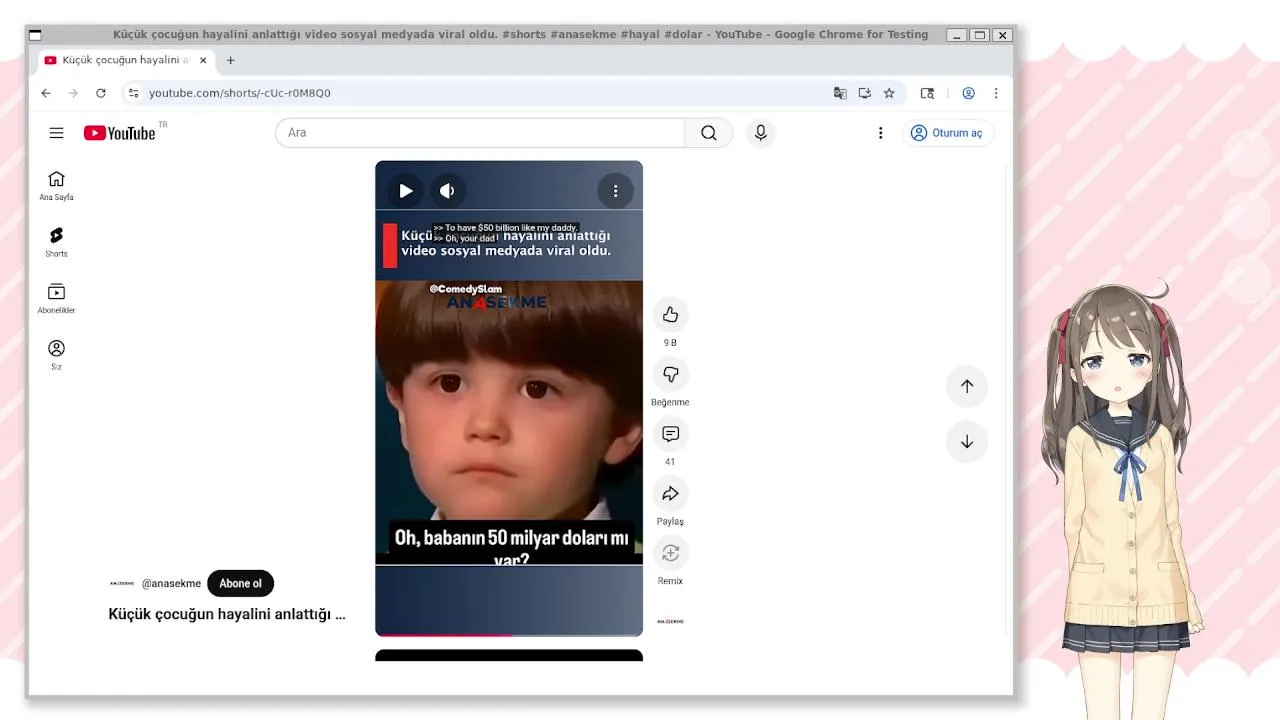
Task: Open Siz in the sidebar
Action: click(56, 355)
